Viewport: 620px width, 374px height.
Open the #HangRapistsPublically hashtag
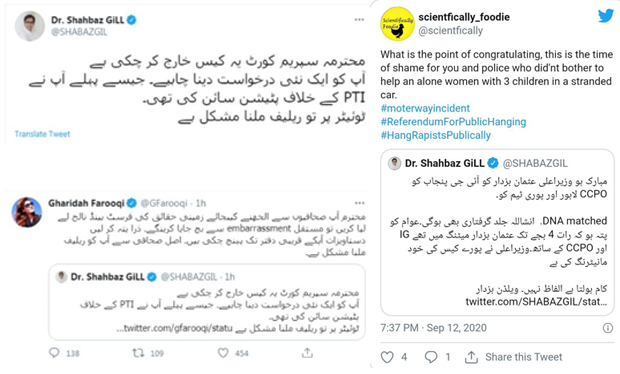[x=435, y=135]
